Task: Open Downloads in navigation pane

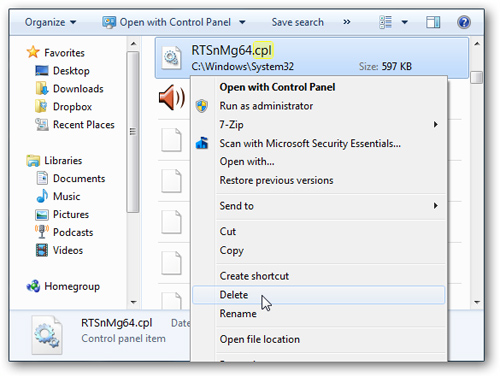Action: 78,89
